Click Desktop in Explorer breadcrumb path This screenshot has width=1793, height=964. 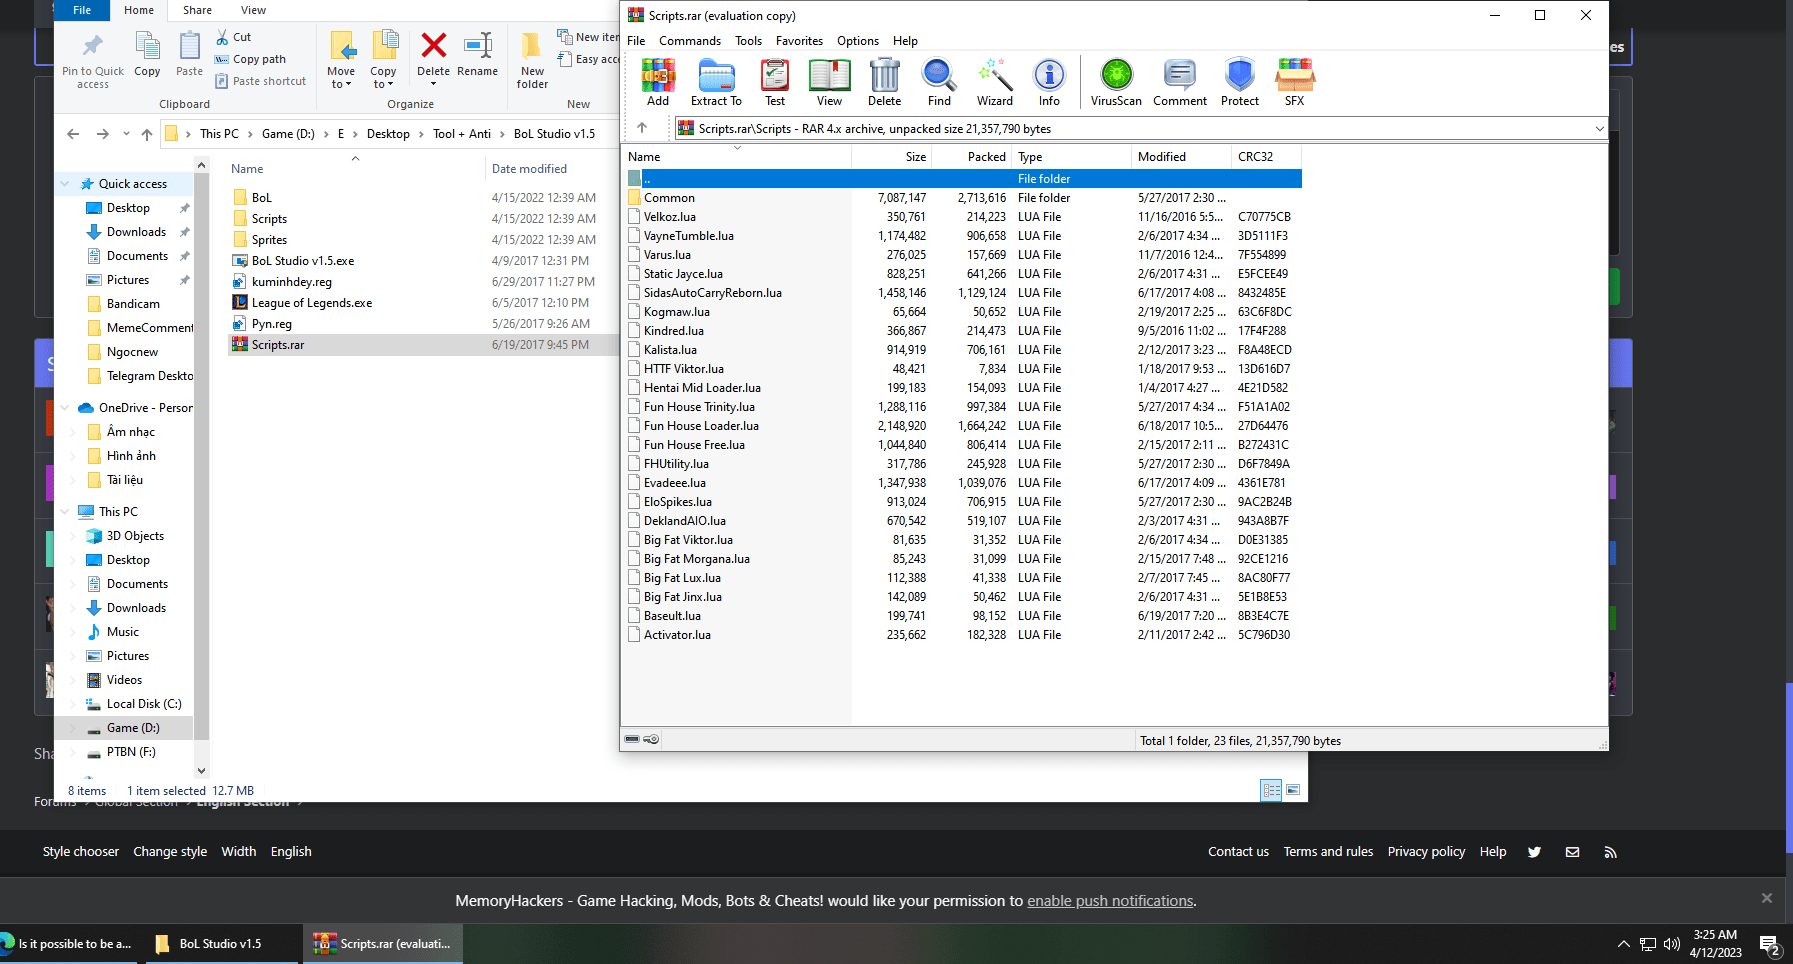tap(388, 134)
